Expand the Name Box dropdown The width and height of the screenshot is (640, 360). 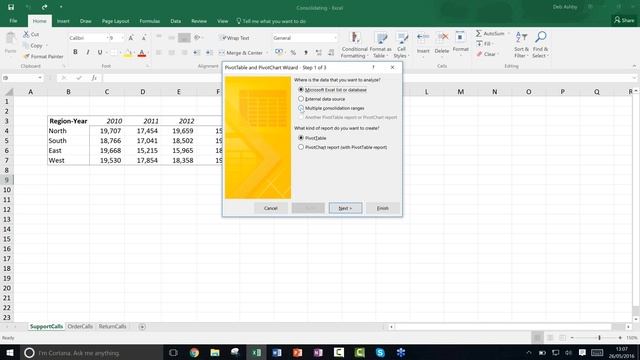click(40, 78)
